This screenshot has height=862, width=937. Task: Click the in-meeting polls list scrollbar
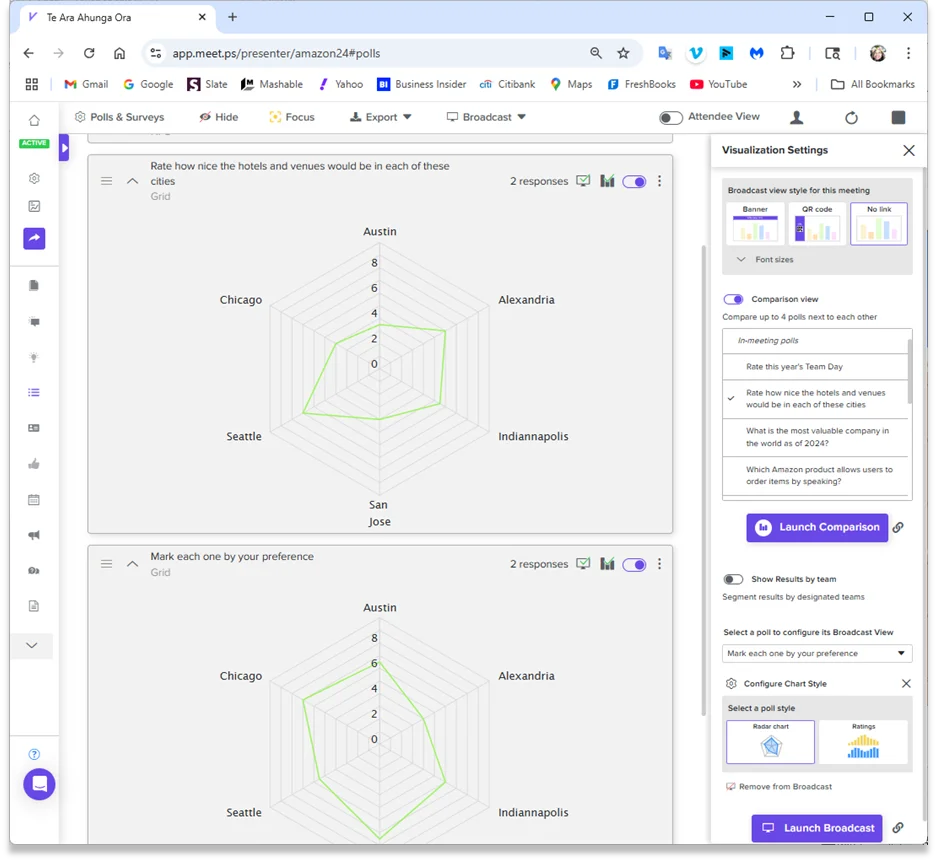(x=910, y=372)
